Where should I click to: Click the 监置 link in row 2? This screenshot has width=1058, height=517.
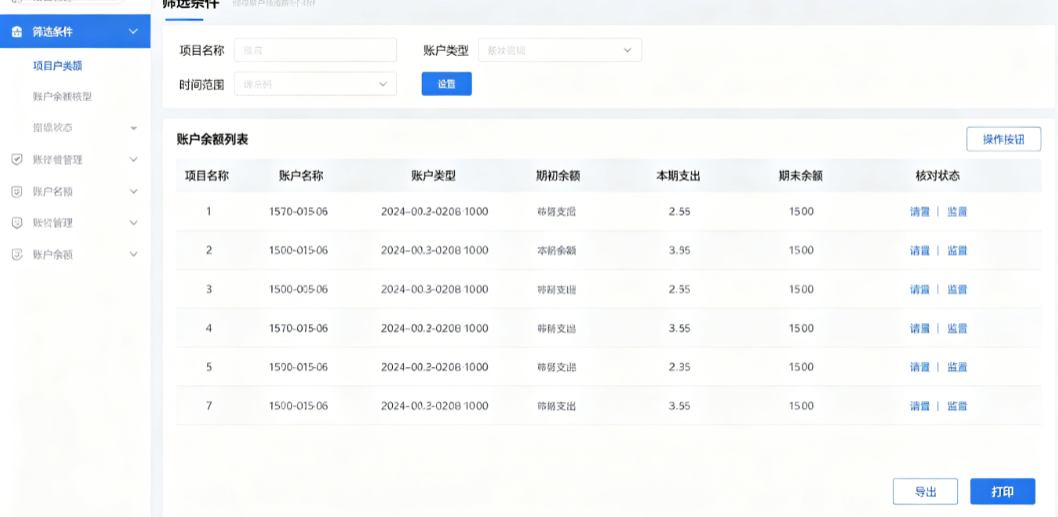click(957, 250)
